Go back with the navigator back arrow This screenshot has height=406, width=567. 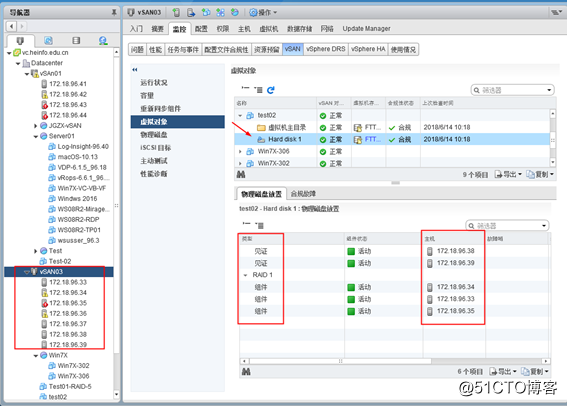coord(12,26)
